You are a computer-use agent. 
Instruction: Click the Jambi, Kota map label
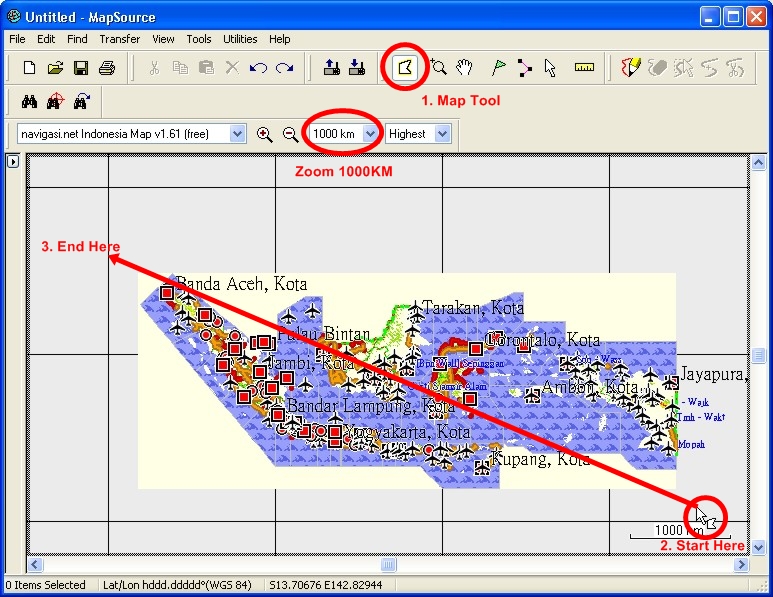point(310,363)
